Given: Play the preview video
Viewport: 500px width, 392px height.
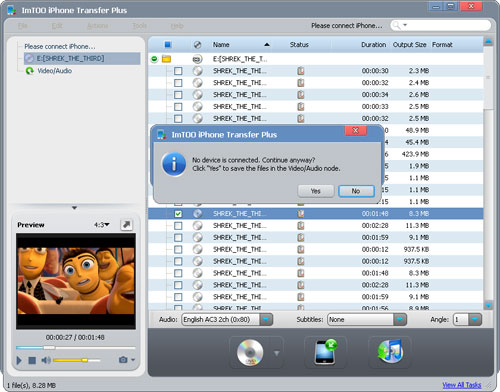Looking at the screenshot, I should click(19, 360).
